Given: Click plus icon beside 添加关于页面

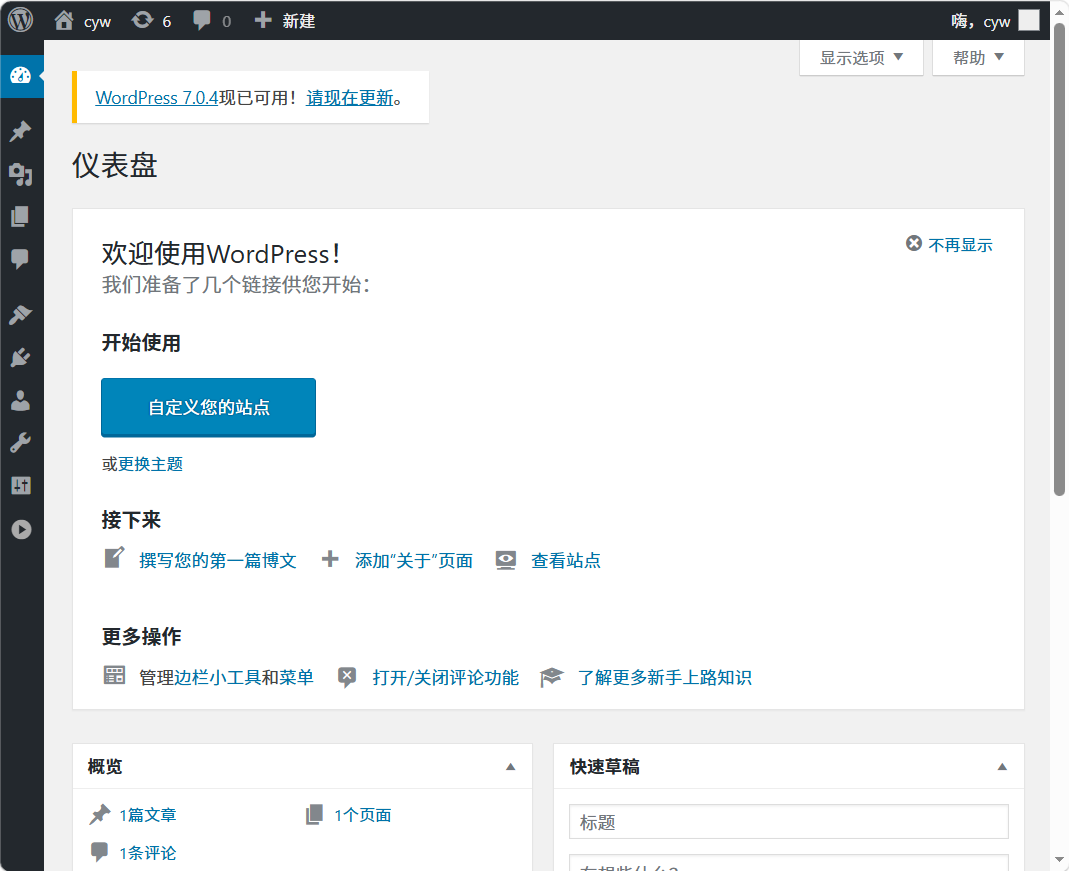Looking at the screenshot, I should (330, 560).
